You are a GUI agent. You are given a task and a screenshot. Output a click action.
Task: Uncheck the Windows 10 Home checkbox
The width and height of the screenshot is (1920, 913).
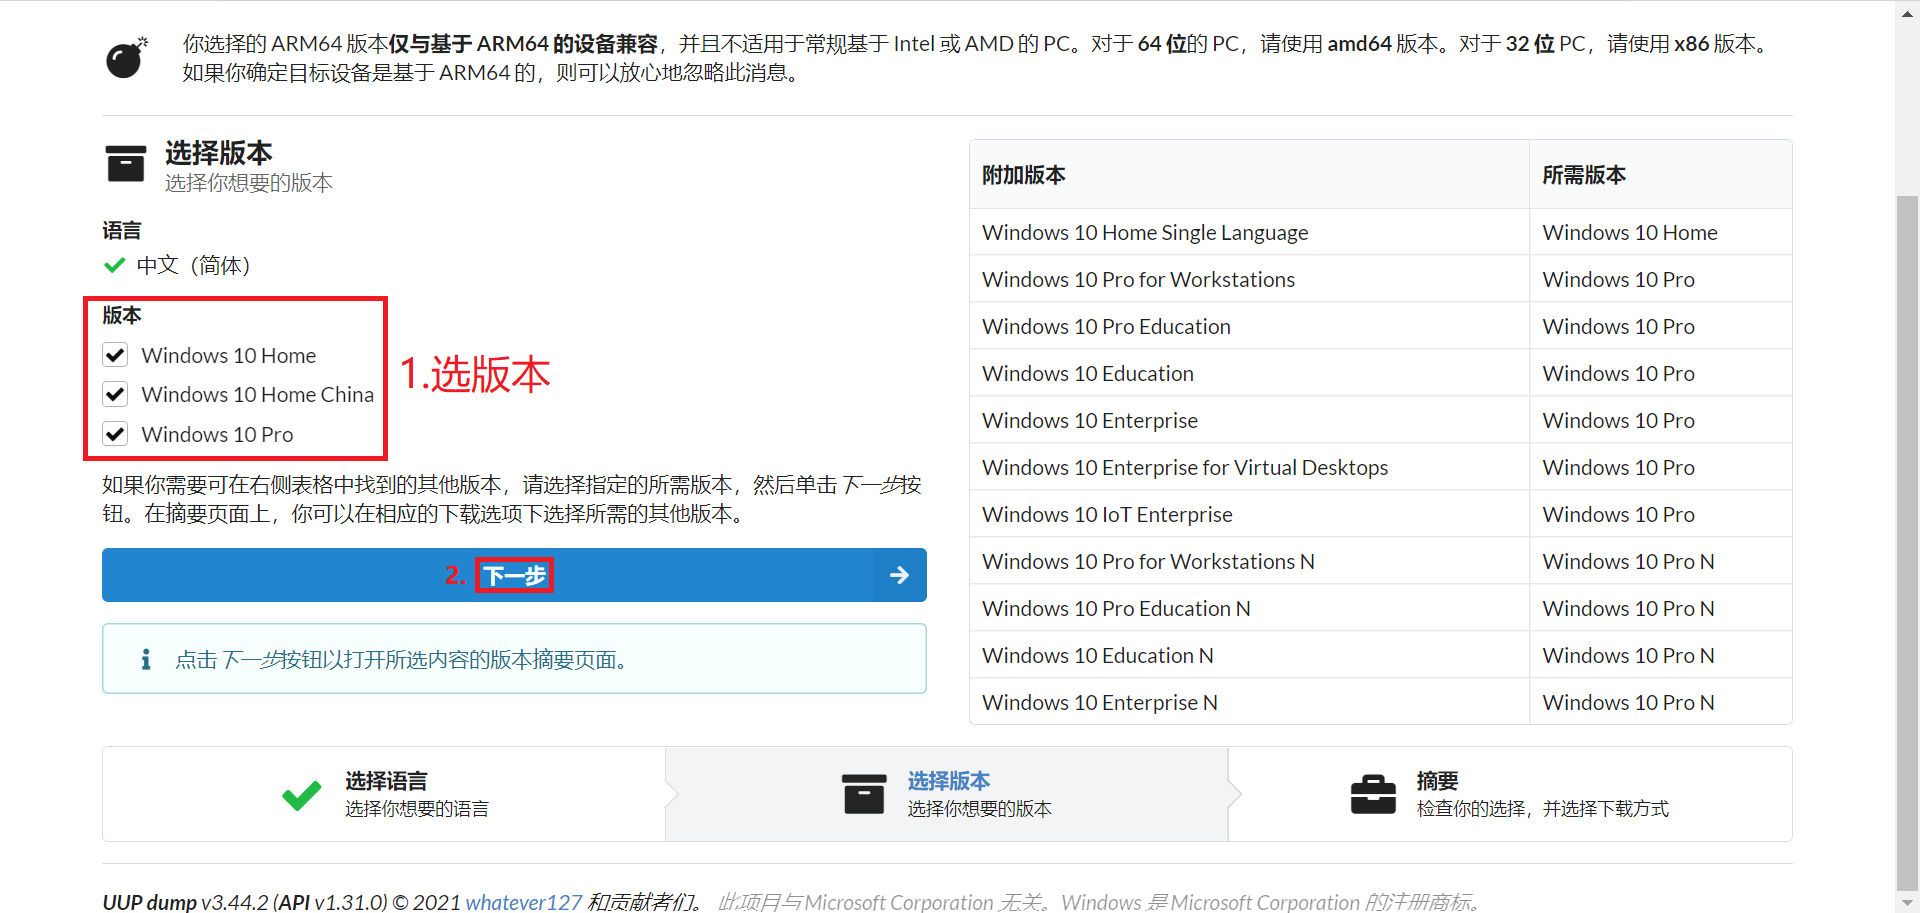pos(115,355)
